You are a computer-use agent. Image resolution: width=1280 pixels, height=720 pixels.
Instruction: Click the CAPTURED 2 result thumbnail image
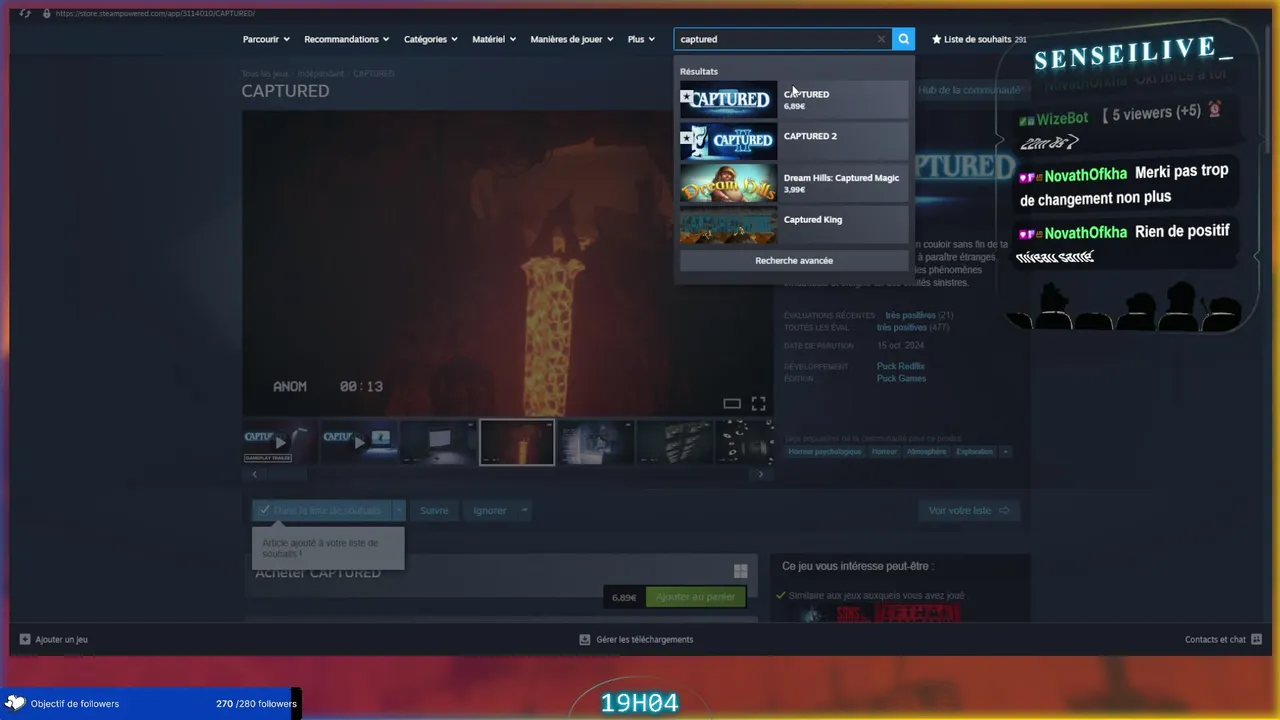tap(728, 141)
